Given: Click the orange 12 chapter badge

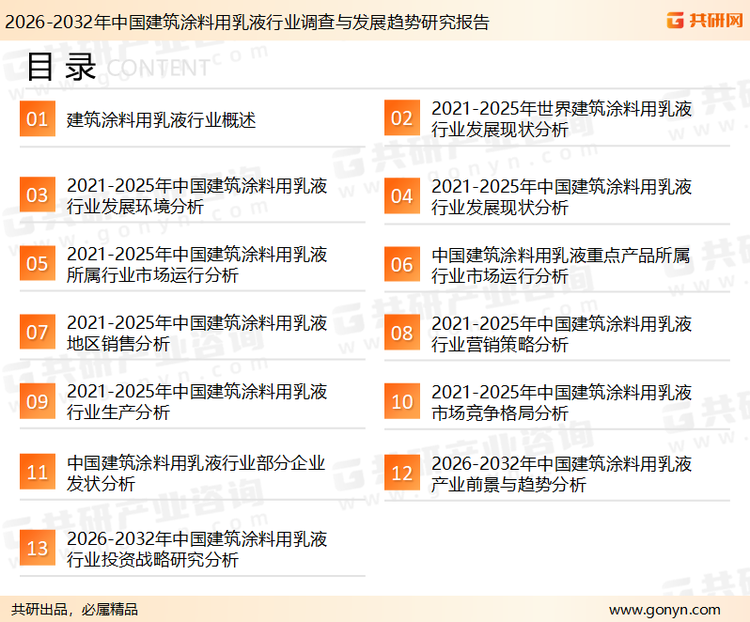Looking at the screenshot, I should click(402, 473).
